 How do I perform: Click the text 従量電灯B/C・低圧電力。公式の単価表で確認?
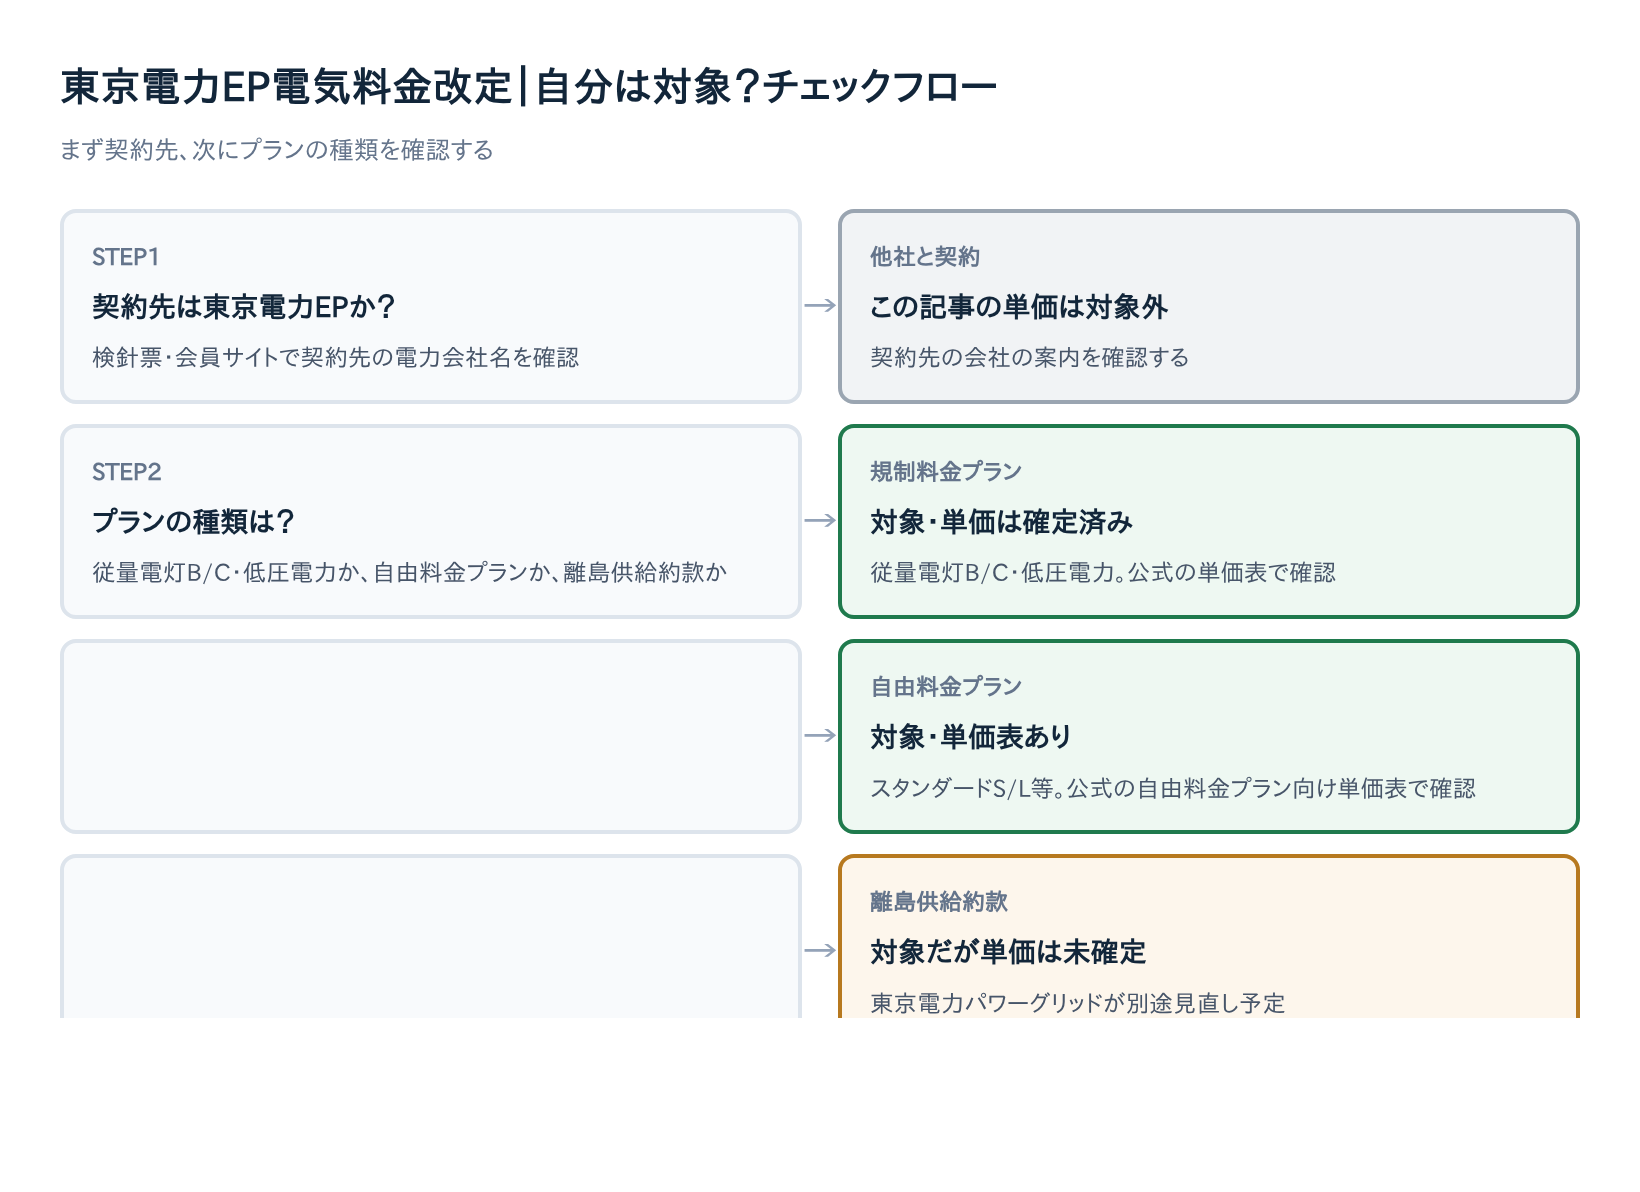click(1103, 573)
